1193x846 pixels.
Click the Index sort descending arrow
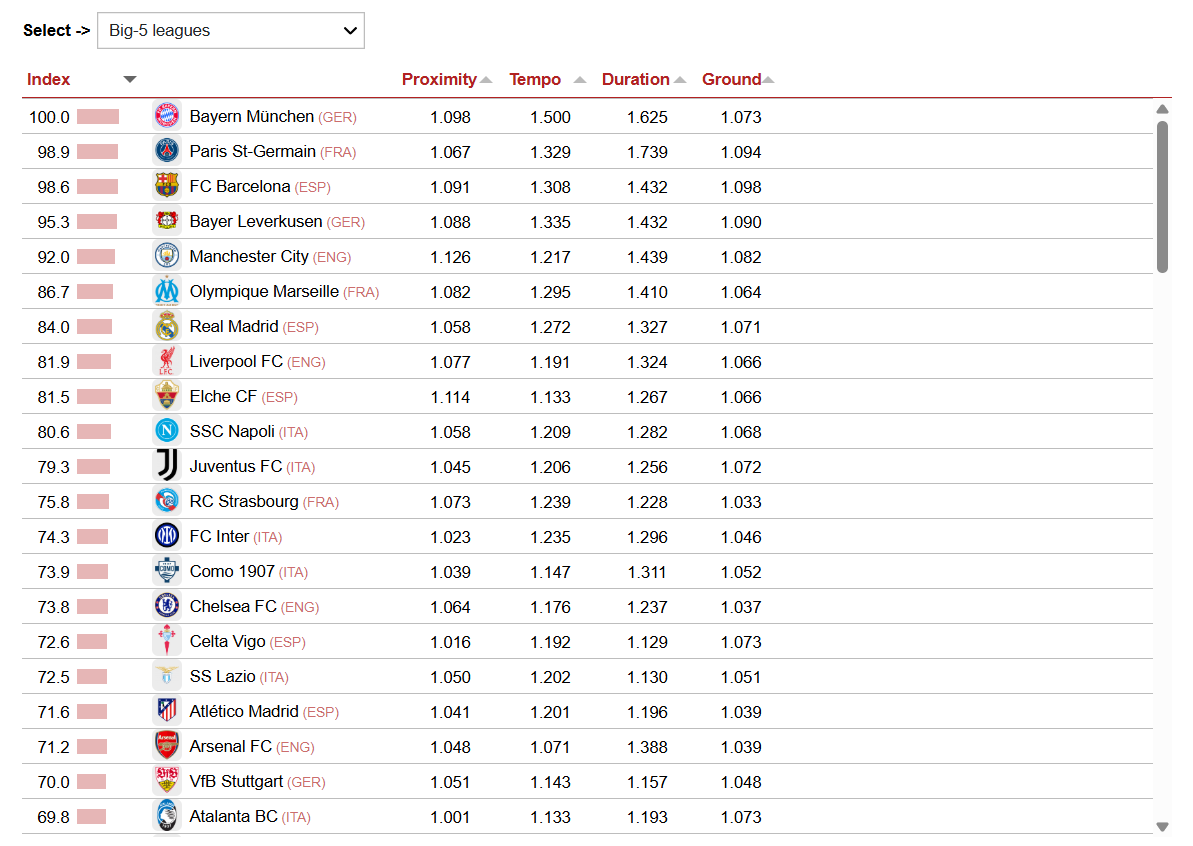coord(130,79)
